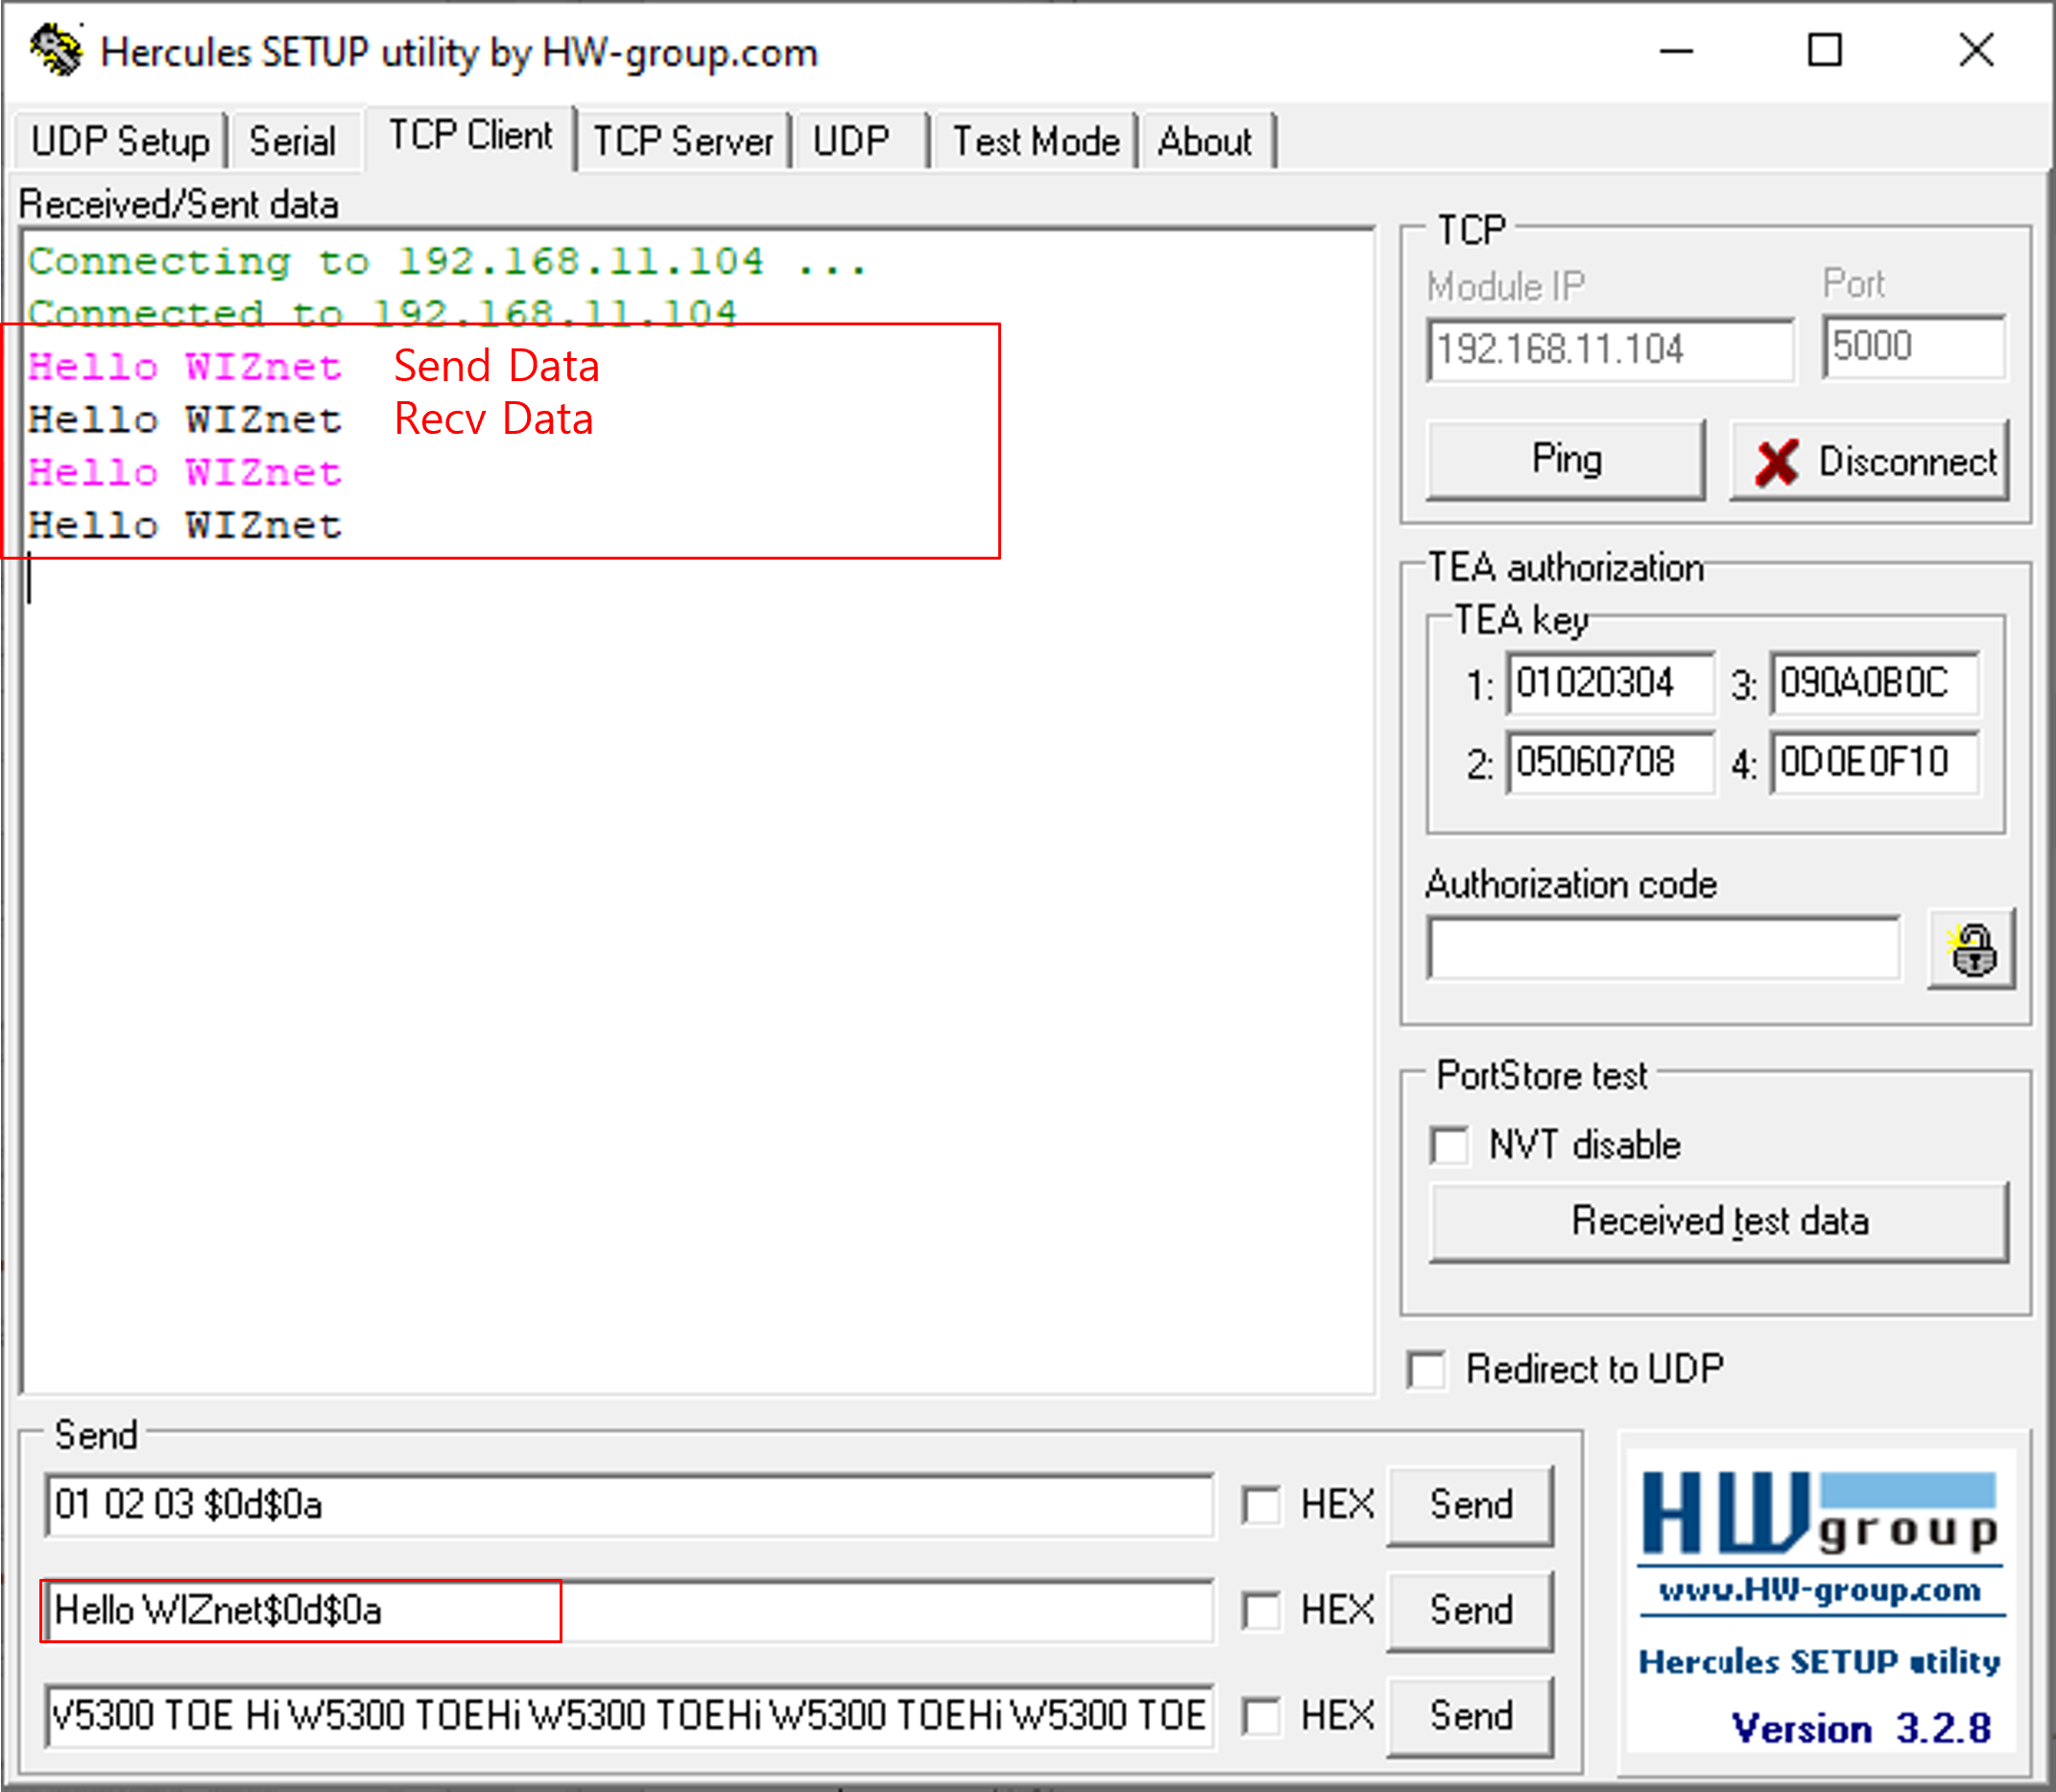Viewport: 2056px width, 1792px height.
Task: Enable the NVT disable checkbox
Action: (x=1450, y=1145)
